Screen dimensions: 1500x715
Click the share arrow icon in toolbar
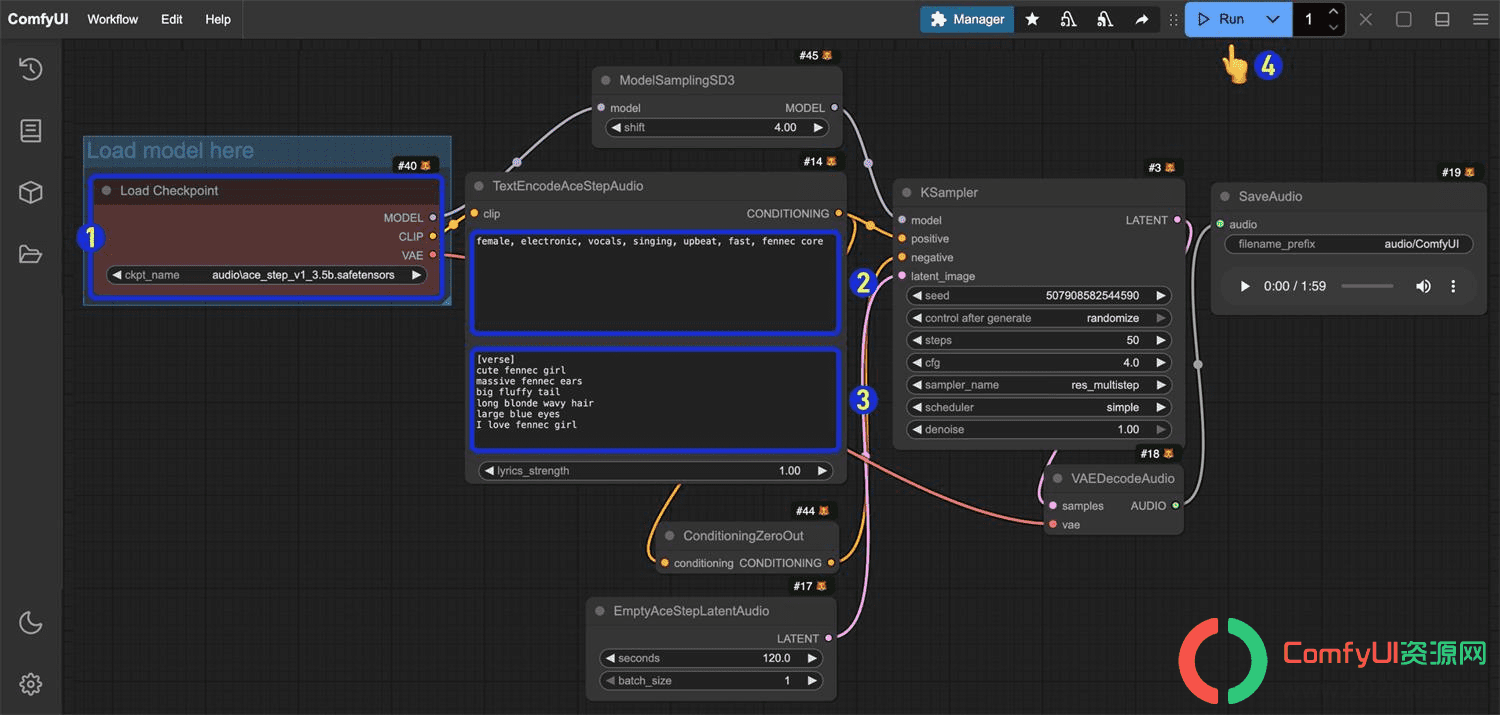point(1142,19)
